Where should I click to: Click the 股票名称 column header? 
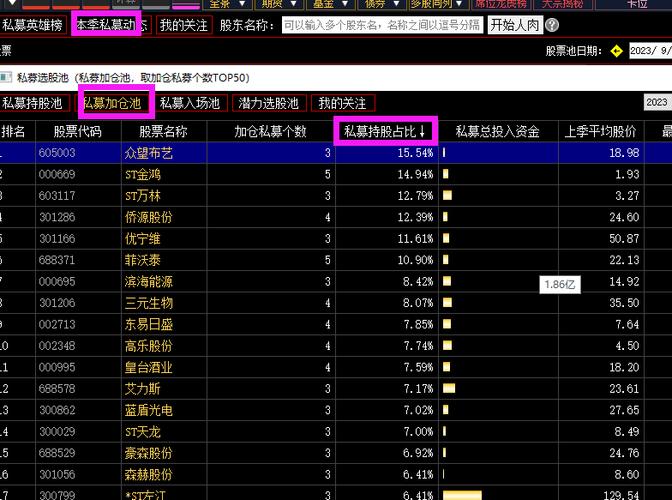(x=164, y=131)
